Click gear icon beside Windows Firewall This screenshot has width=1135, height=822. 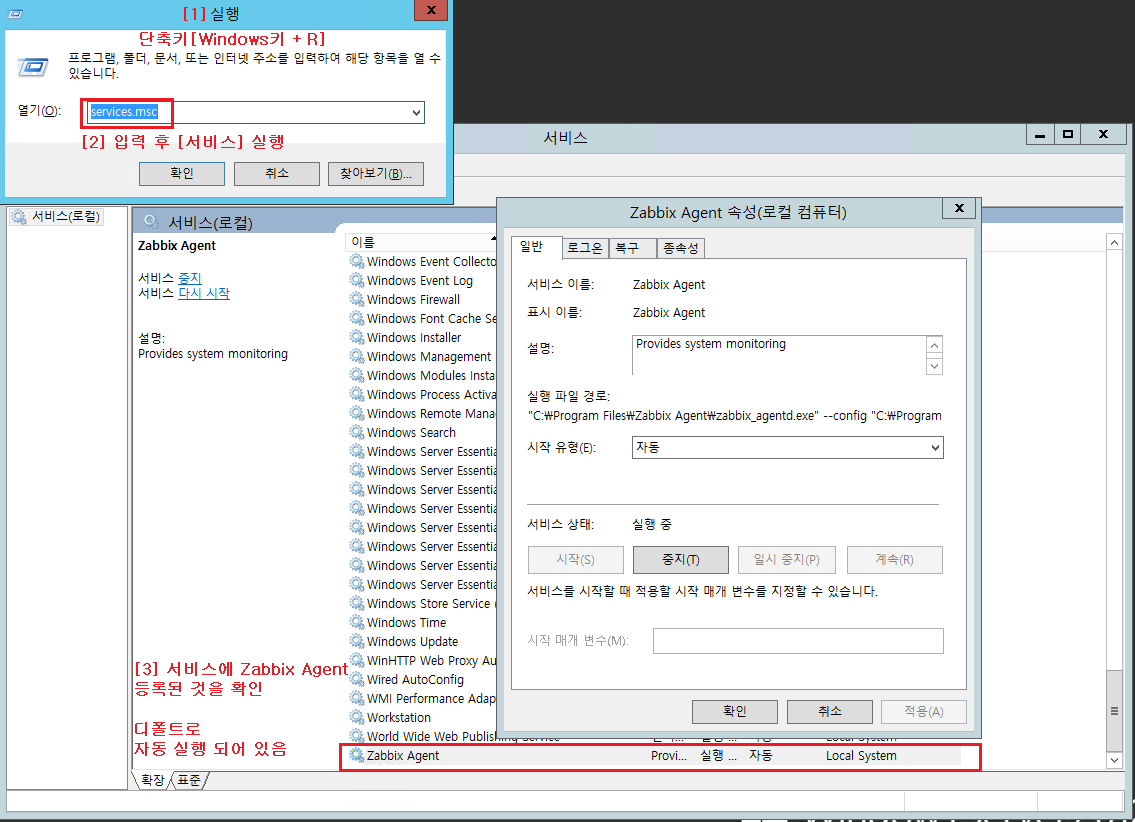357,299
